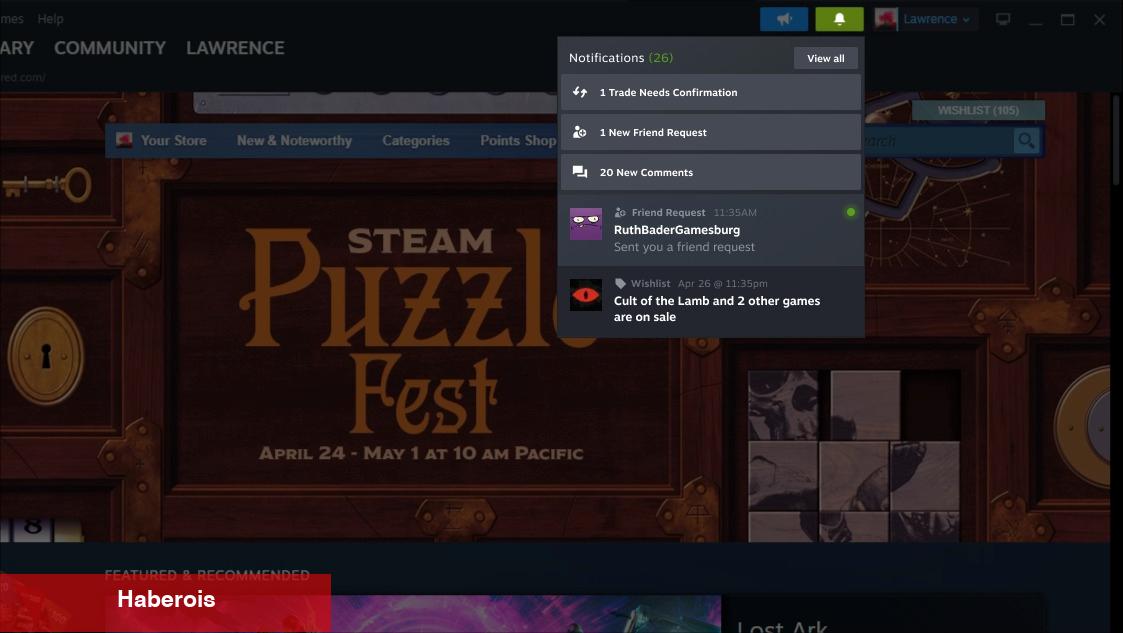Open 20 New Comments notification
This screenshot has width=1123, height=633.
coord(710,173)
